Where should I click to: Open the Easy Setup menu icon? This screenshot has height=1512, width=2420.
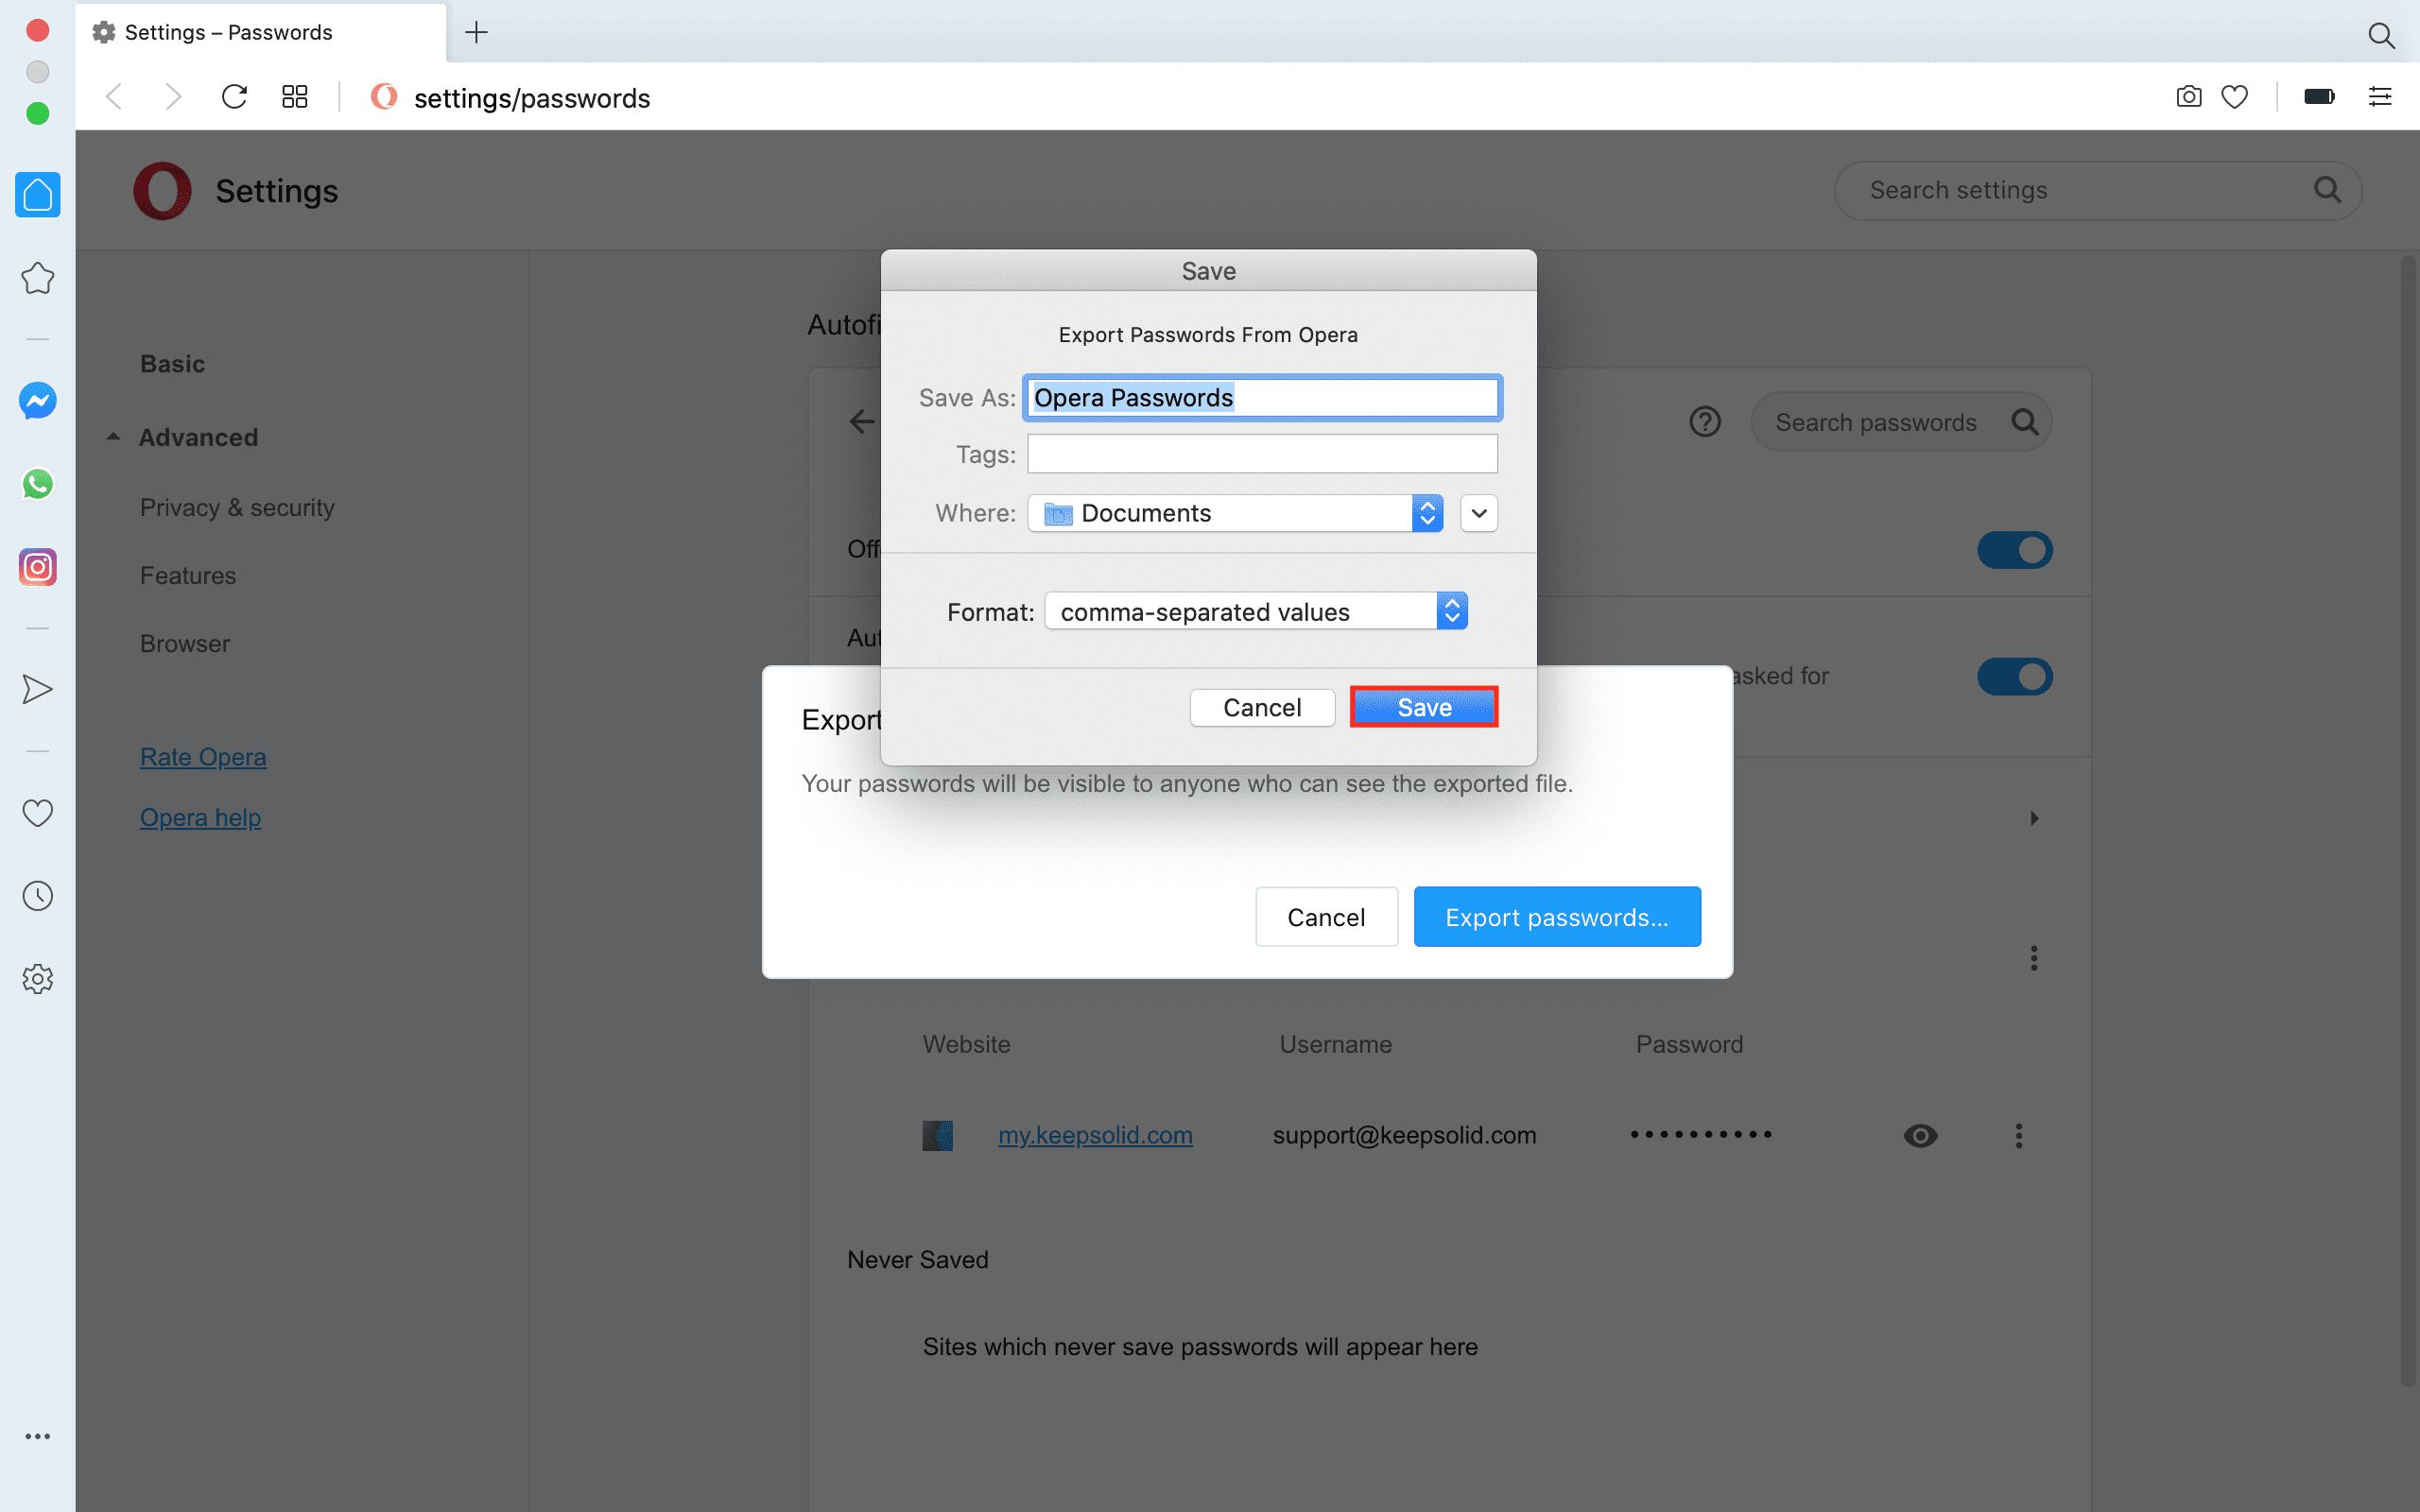click(2380, 97)
